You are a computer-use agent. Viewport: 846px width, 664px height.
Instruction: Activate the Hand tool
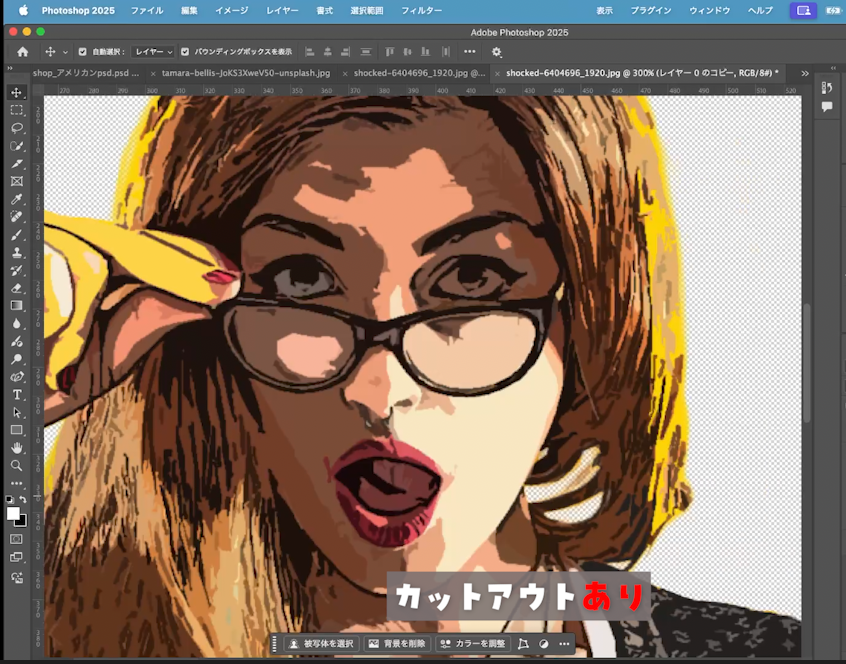pos(17,448)
